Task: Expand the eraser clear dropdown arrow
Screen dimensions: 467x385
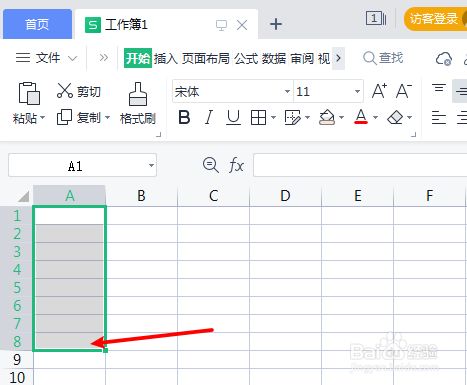Action: pos(410,117)
